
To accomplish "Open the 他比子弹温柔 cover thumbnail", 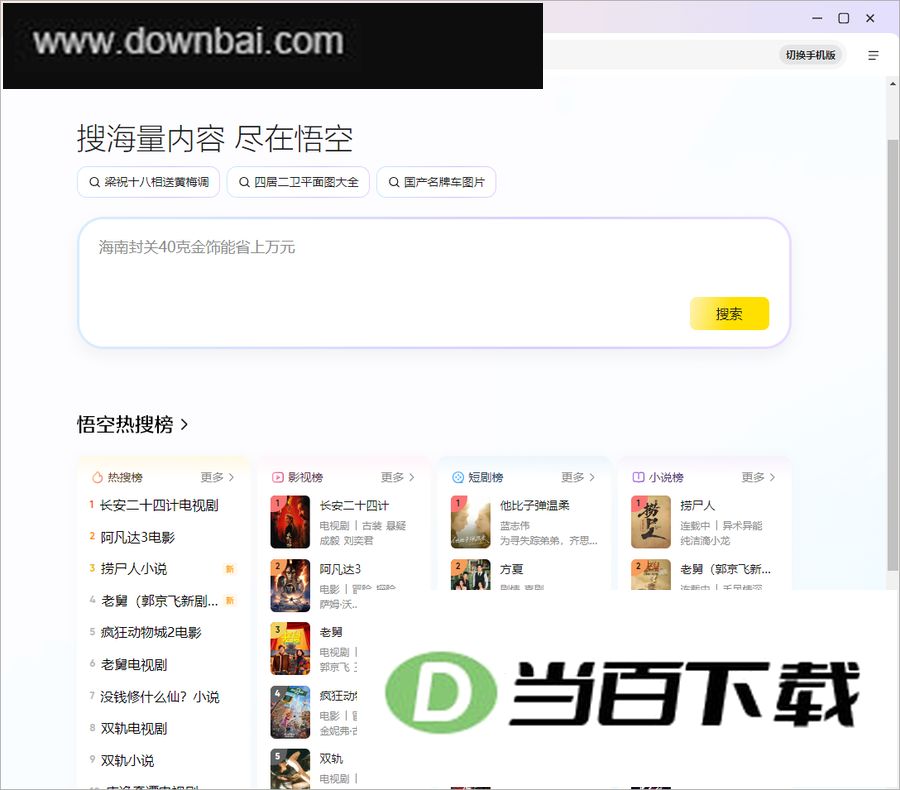I will pyautogui.click(x=471, y=522).
